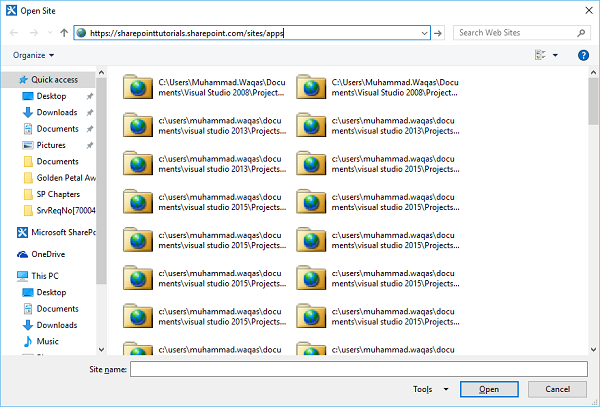Select Microsoft SharePoint Designer in navigation pane
Image resolution: width=600 pixels, height=407 pixels.
pyautogui.click(x=57, y=232)
